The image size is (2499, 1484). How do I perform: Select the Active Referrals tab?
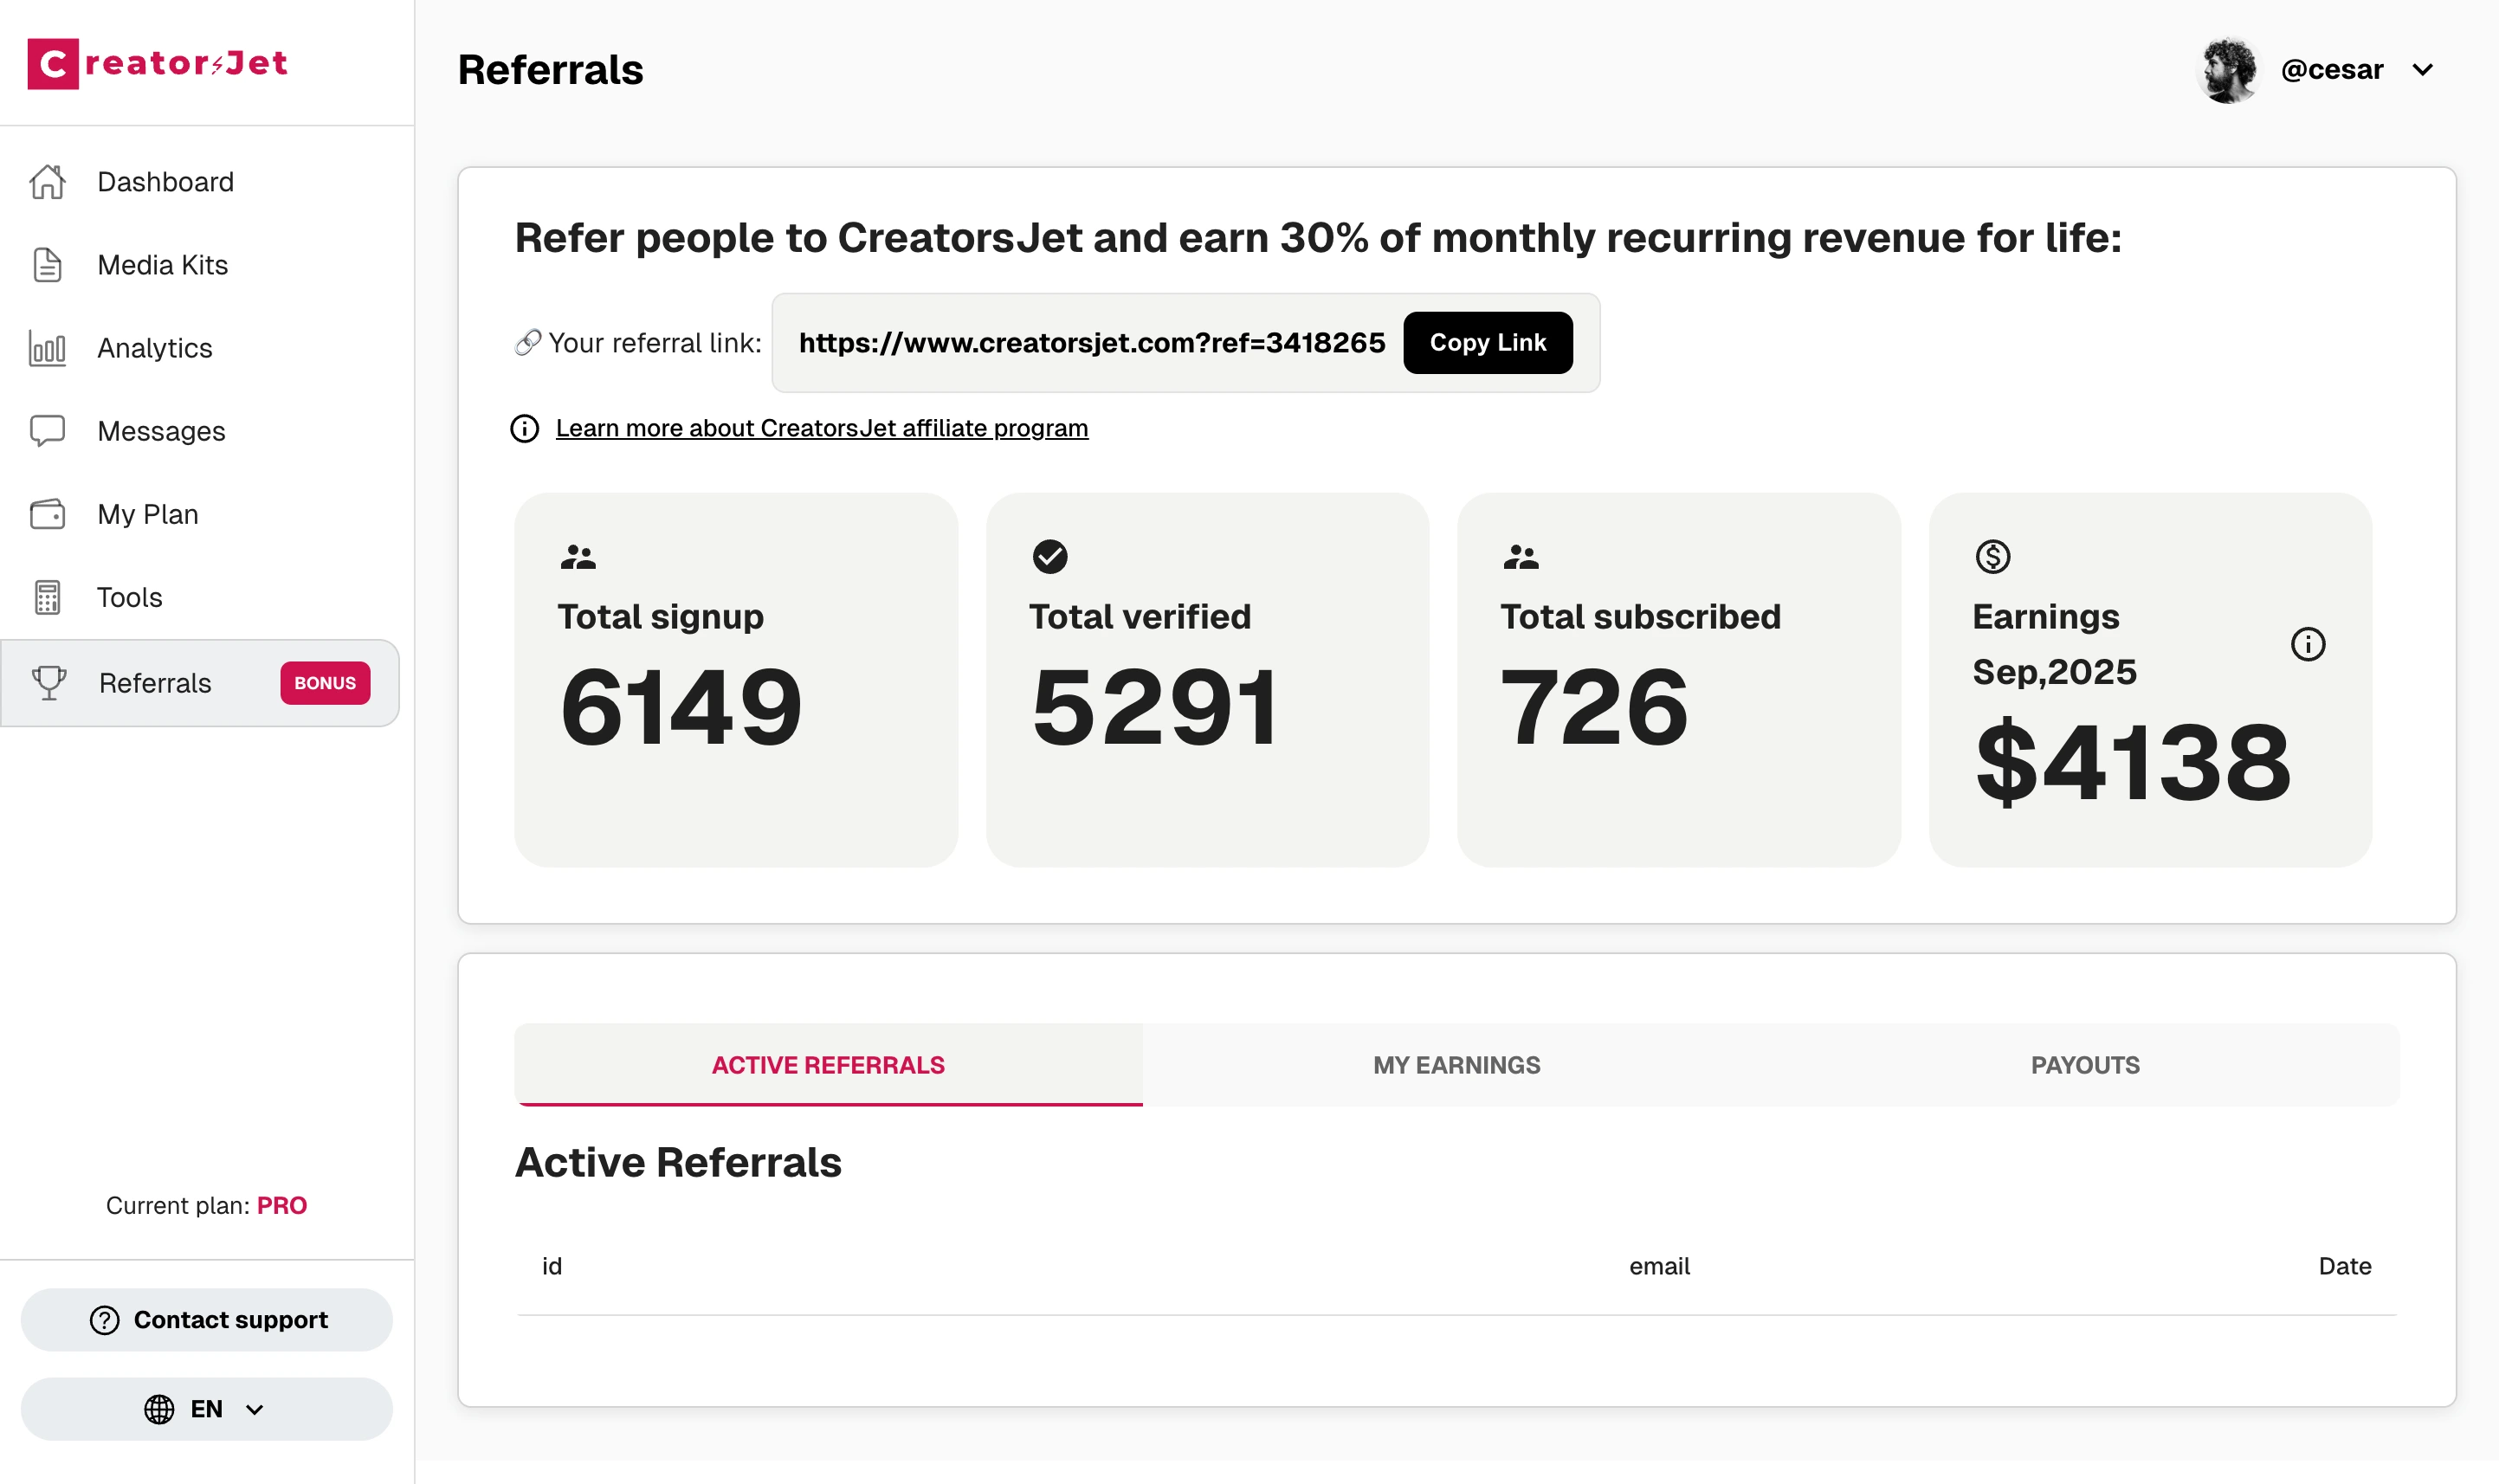click(828, 1065)
